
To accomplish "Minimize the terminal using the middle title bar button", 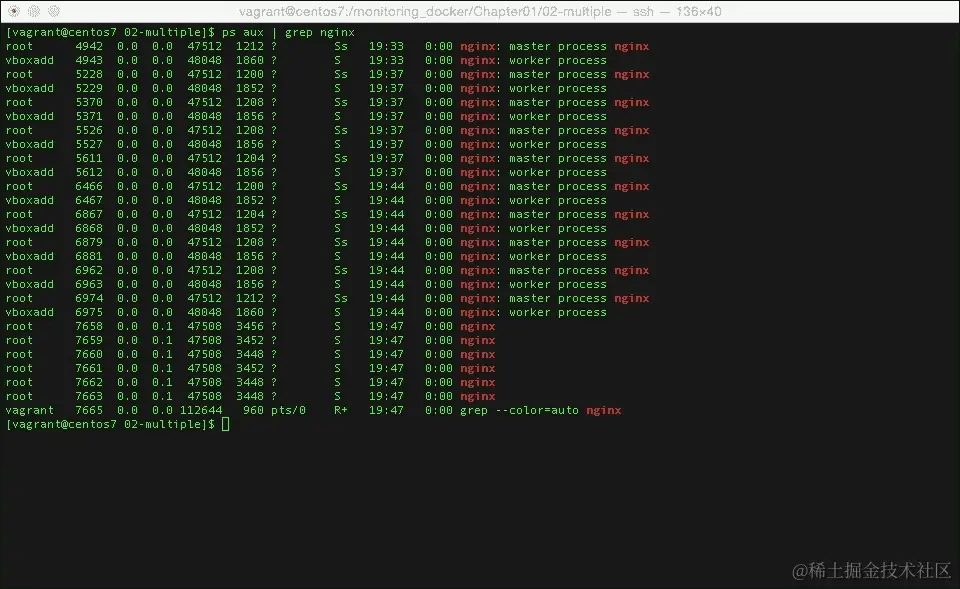I will tap(34, 11).
